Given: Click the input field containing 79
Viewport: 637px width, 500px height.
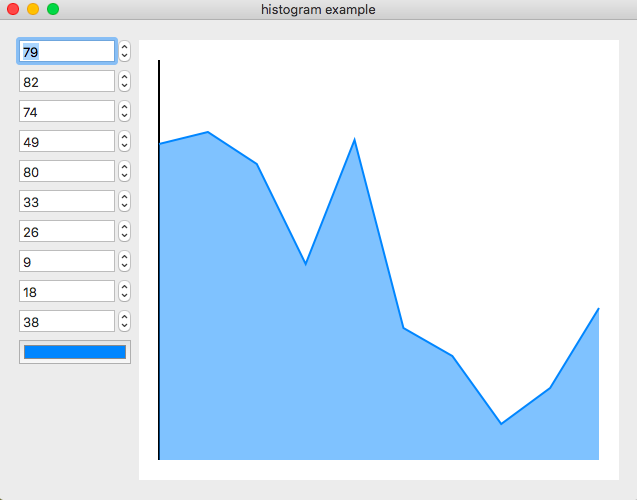Looking at the screenshot, I should point(66,51).
